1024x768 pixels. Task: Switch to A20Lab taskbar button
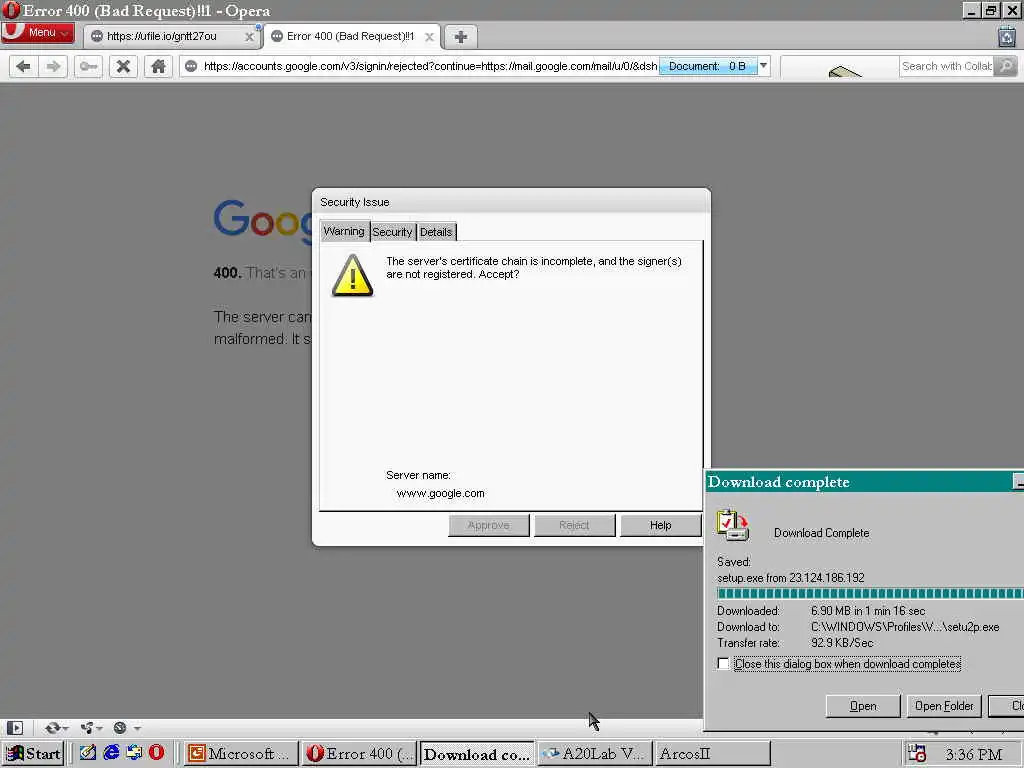595,754
